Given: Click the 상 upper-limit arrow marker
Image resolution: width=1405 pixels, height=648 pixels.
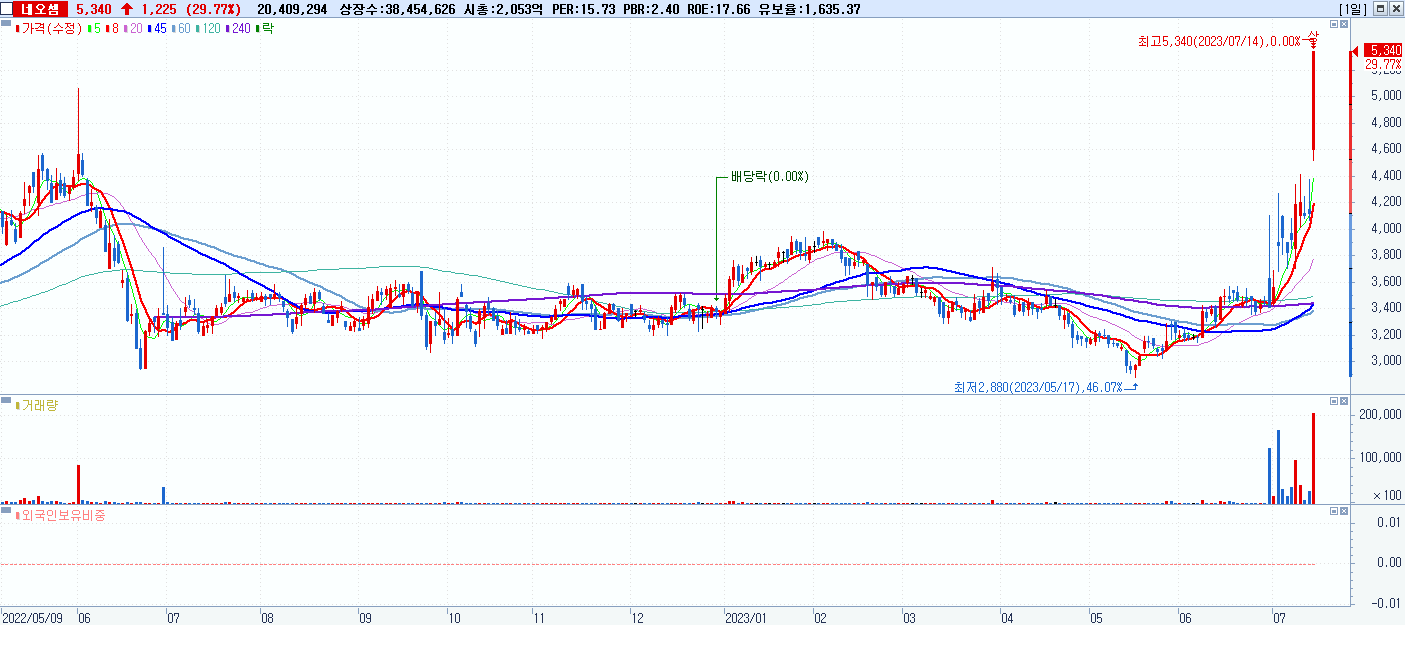Looking at the screenshot, I should [1313, 39].
